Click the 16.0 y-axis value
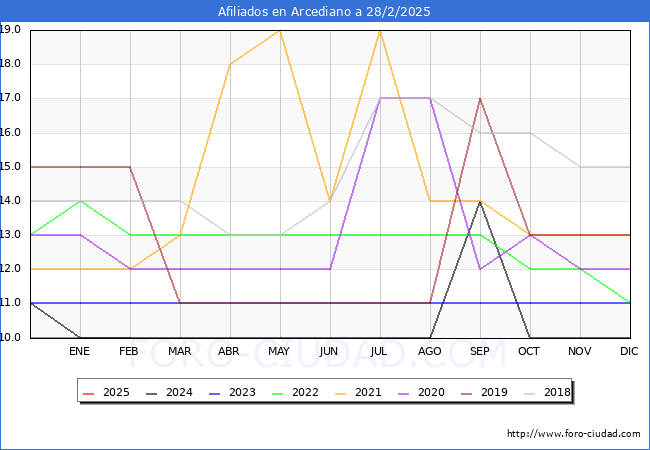This screenshot has height=450, width=650. coord(10,133)
